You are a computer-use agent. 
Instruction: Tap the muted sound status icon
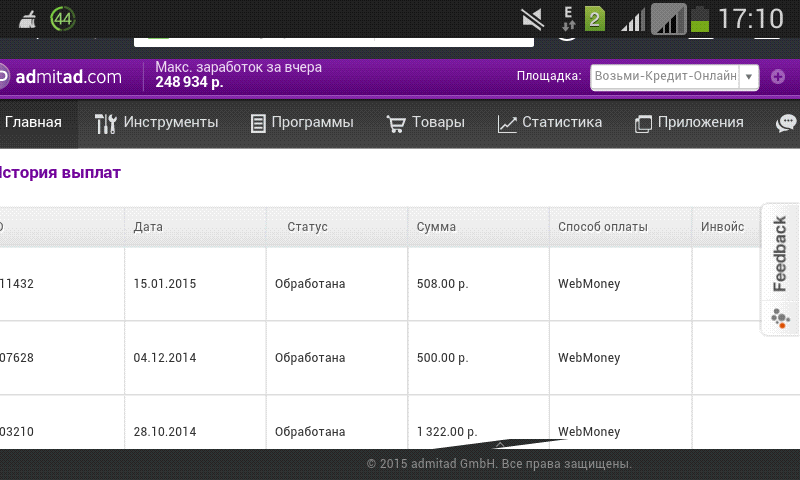(x=533, y=19)
